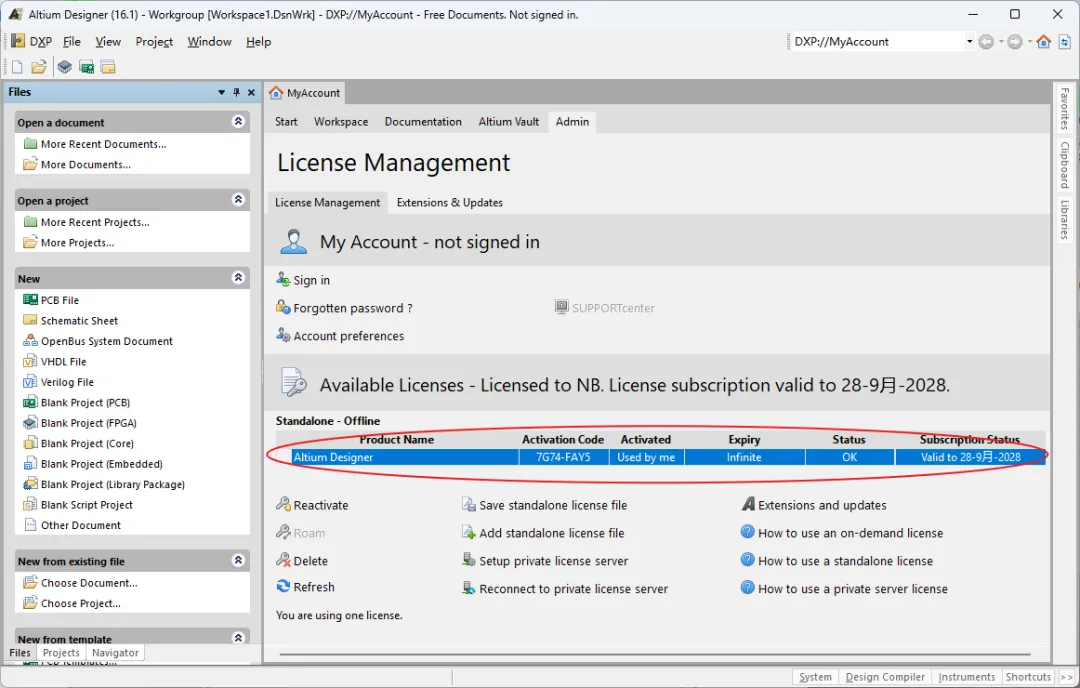Screen dimensions: 1080x688
Task: Open the File menu
Action: pyautogui.click(x=72, y=41)
